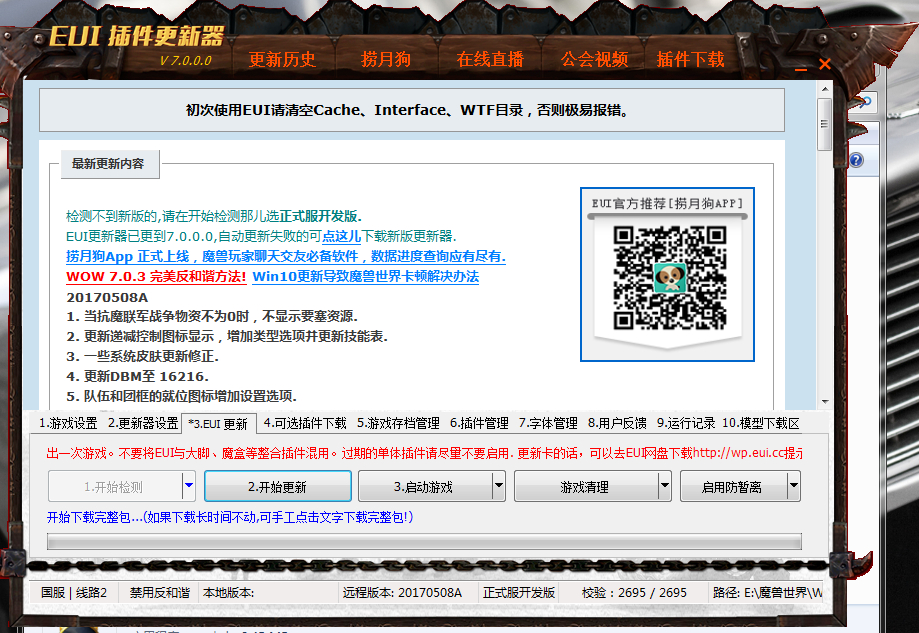Switch to the 1.游戏设置 tab
This screenshot has height=633, width=919.
point(68,423)
